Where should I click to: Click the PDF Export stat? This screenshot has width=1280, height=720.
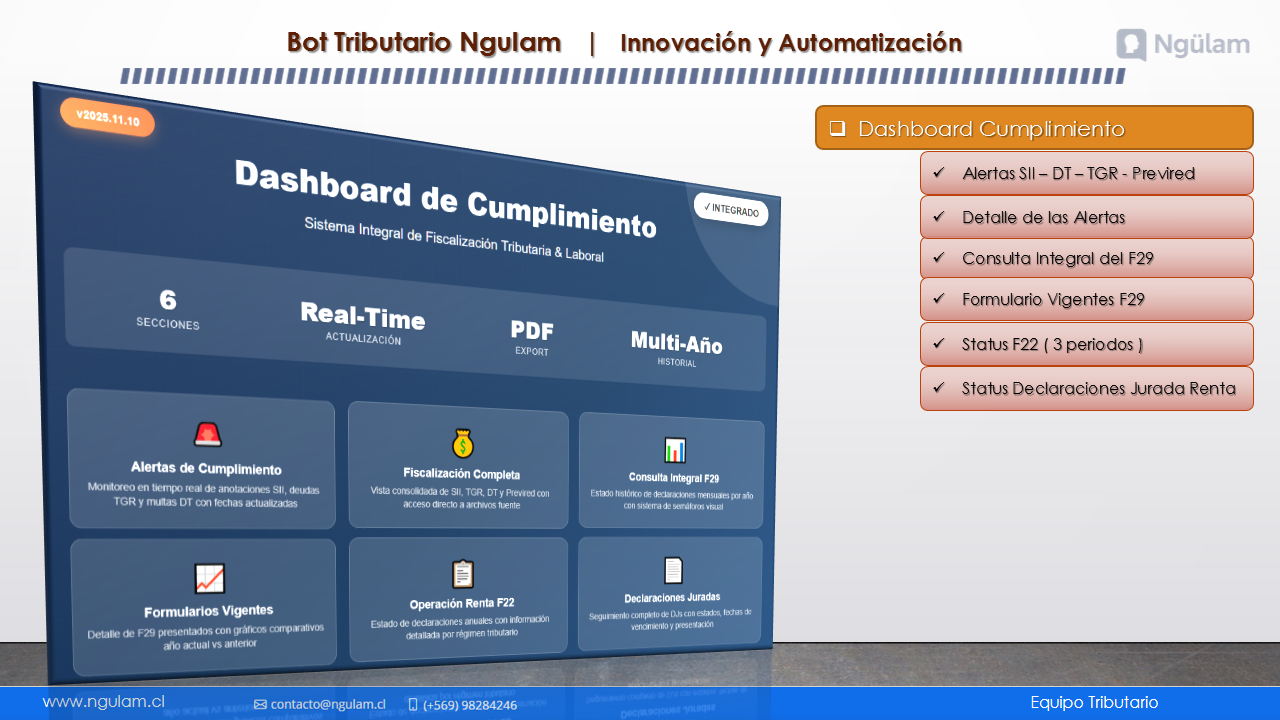pyautogui.click(x=532, y=337)
